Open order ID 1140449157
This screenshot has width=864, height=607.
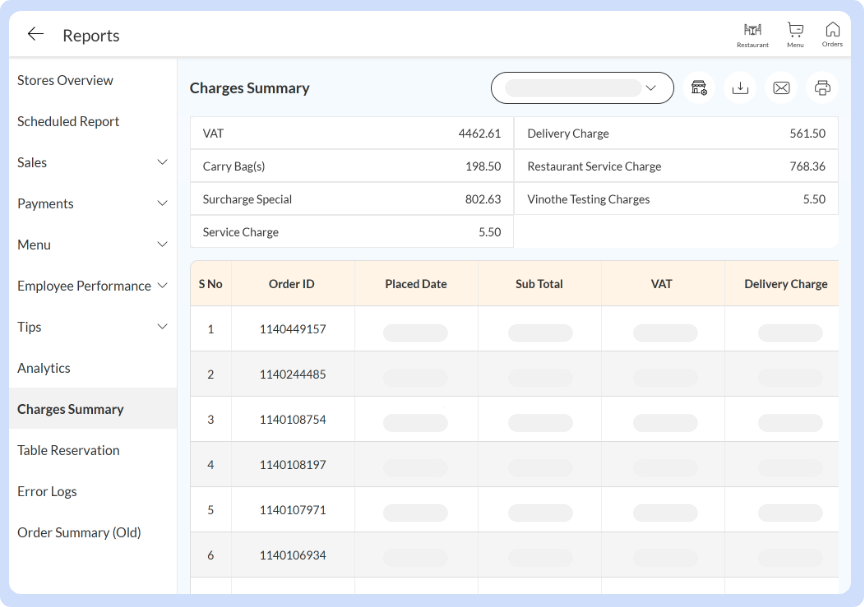coord(292,329)
